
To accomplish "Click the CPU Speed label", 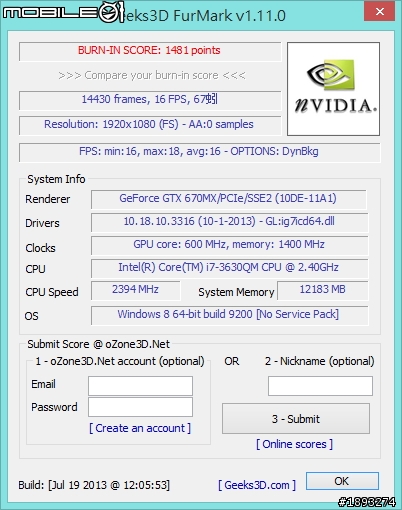I will [52, 292].
